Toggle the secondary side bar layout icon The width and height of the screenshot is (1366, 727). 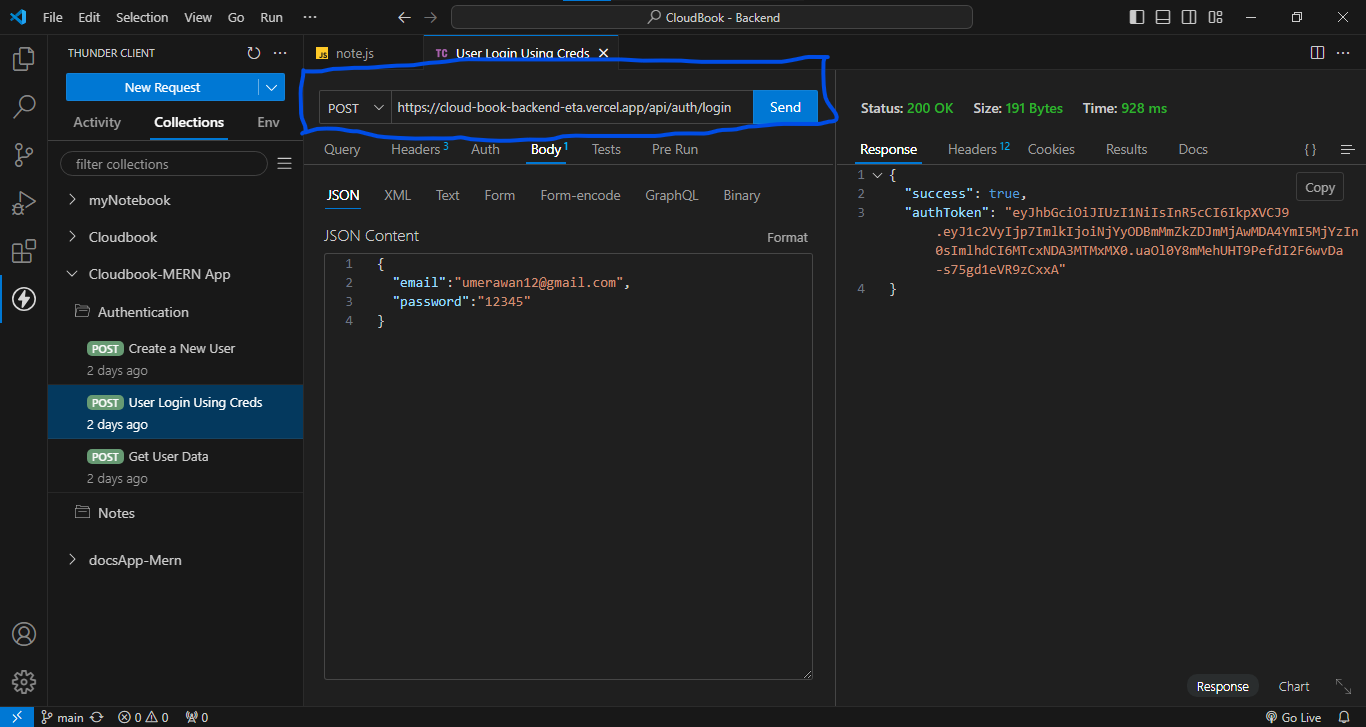(1189, 17)
